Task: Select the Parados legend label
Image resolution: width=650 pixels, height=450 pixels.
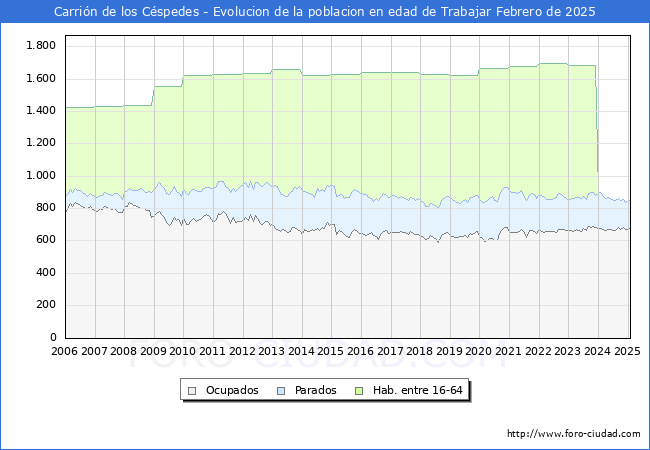Action: [x=315, y=390]
